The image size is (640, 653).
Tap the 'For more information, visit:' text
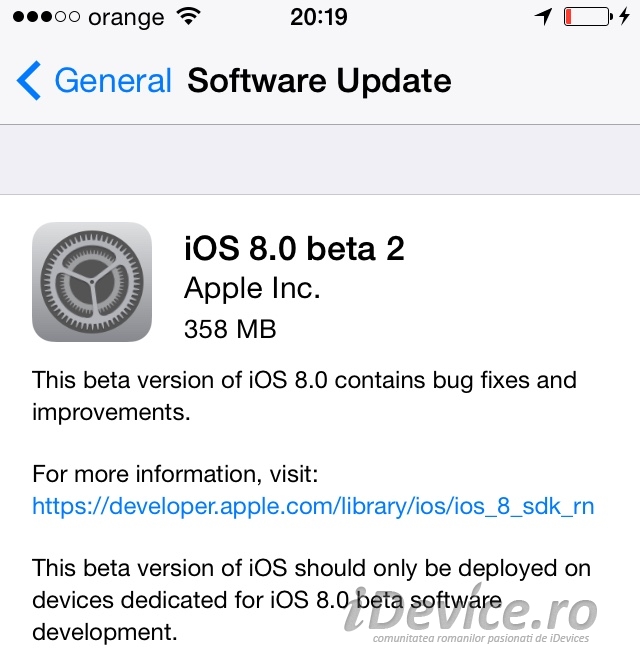click(175, 474)
